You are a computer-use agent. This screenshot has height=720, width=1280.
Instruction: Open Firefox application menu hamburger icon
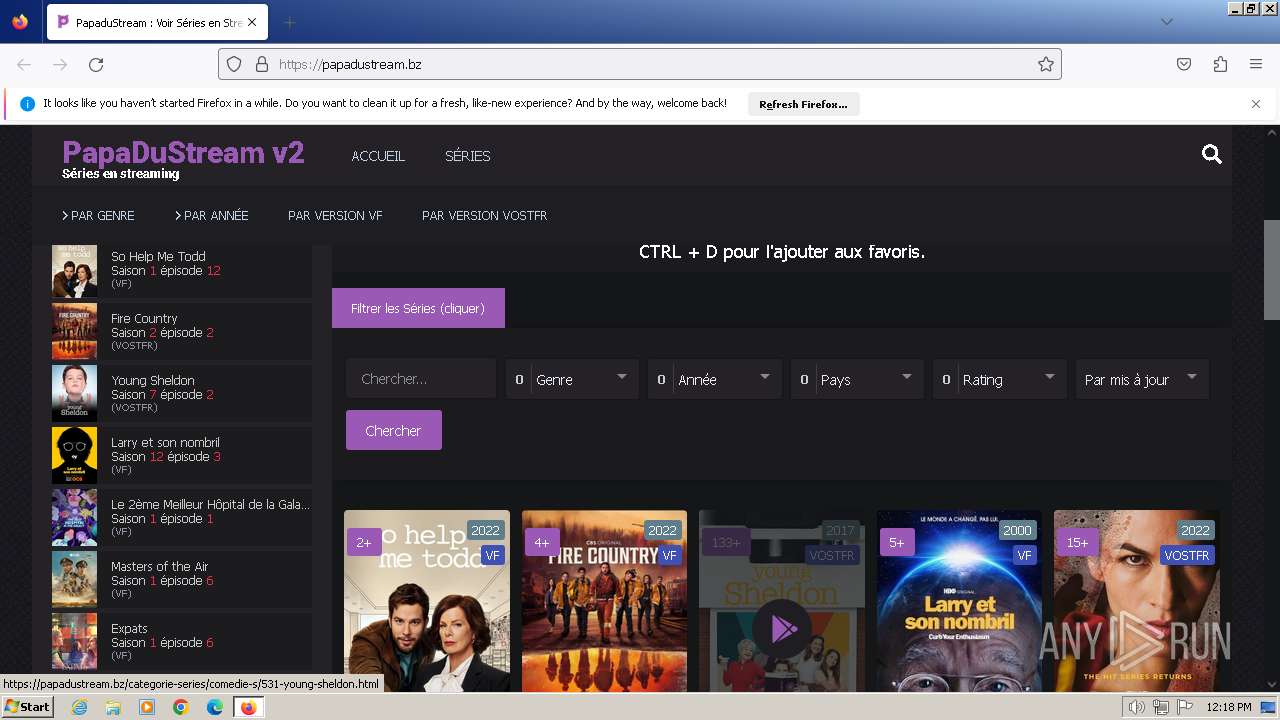1256,64
